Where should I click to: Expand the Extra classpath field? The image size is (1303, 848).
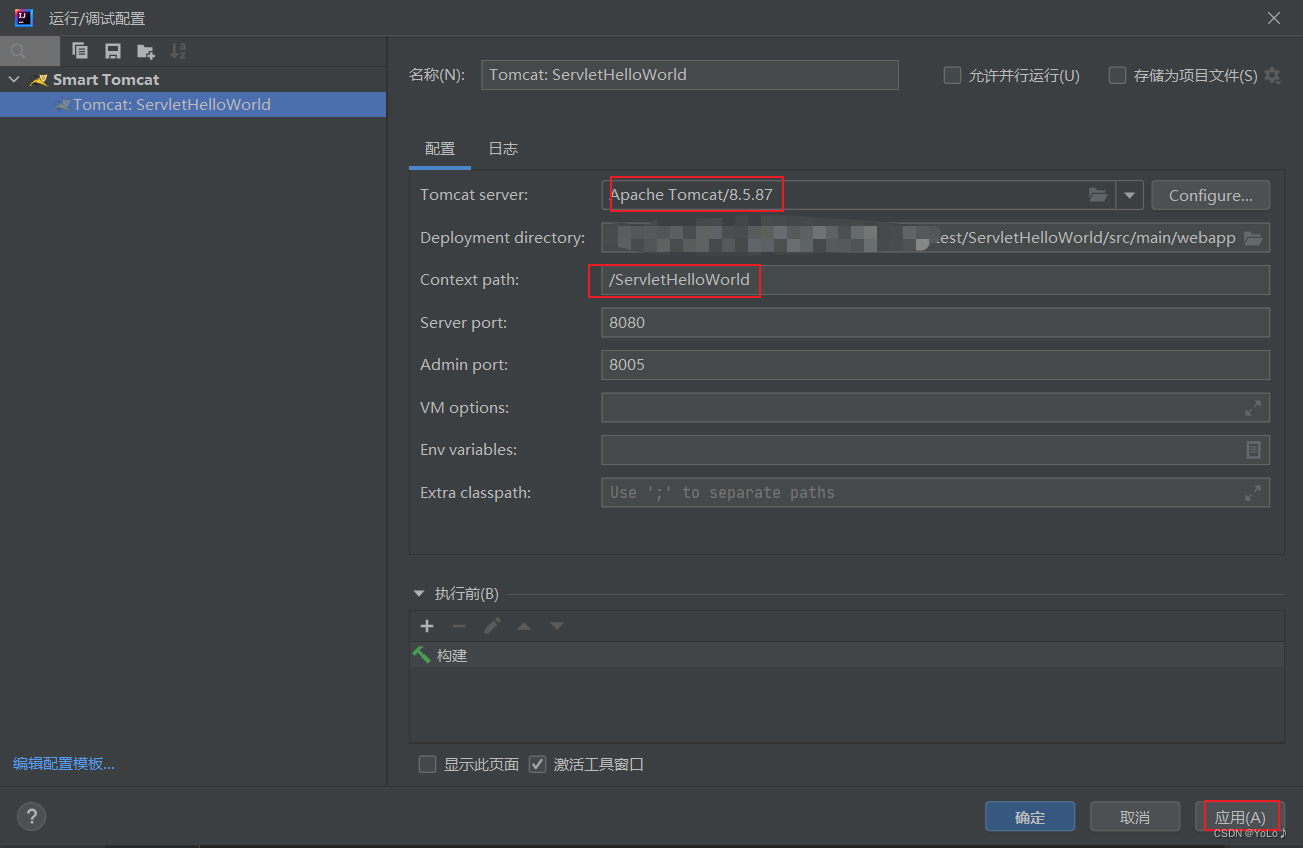[1252, 493]
